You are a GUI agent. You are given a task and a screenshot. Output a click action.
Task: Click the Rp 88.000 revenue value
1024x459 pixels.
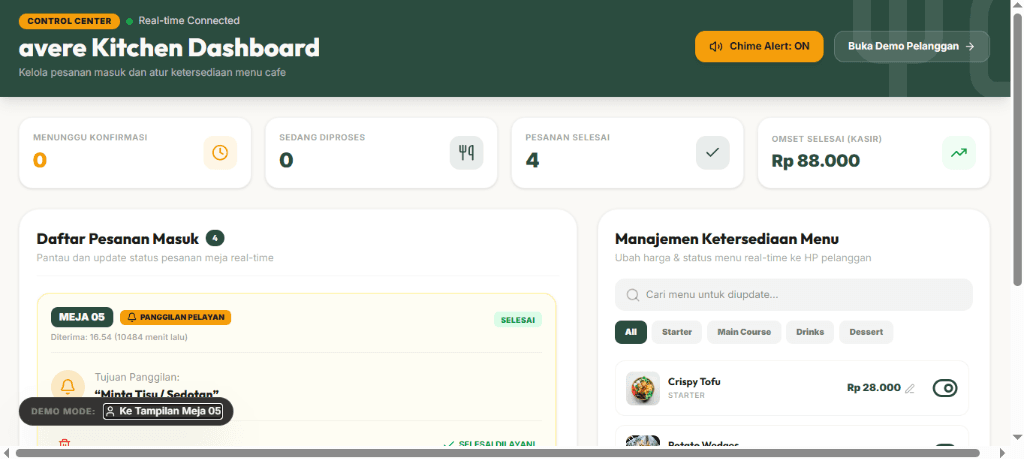coord(816,161)
